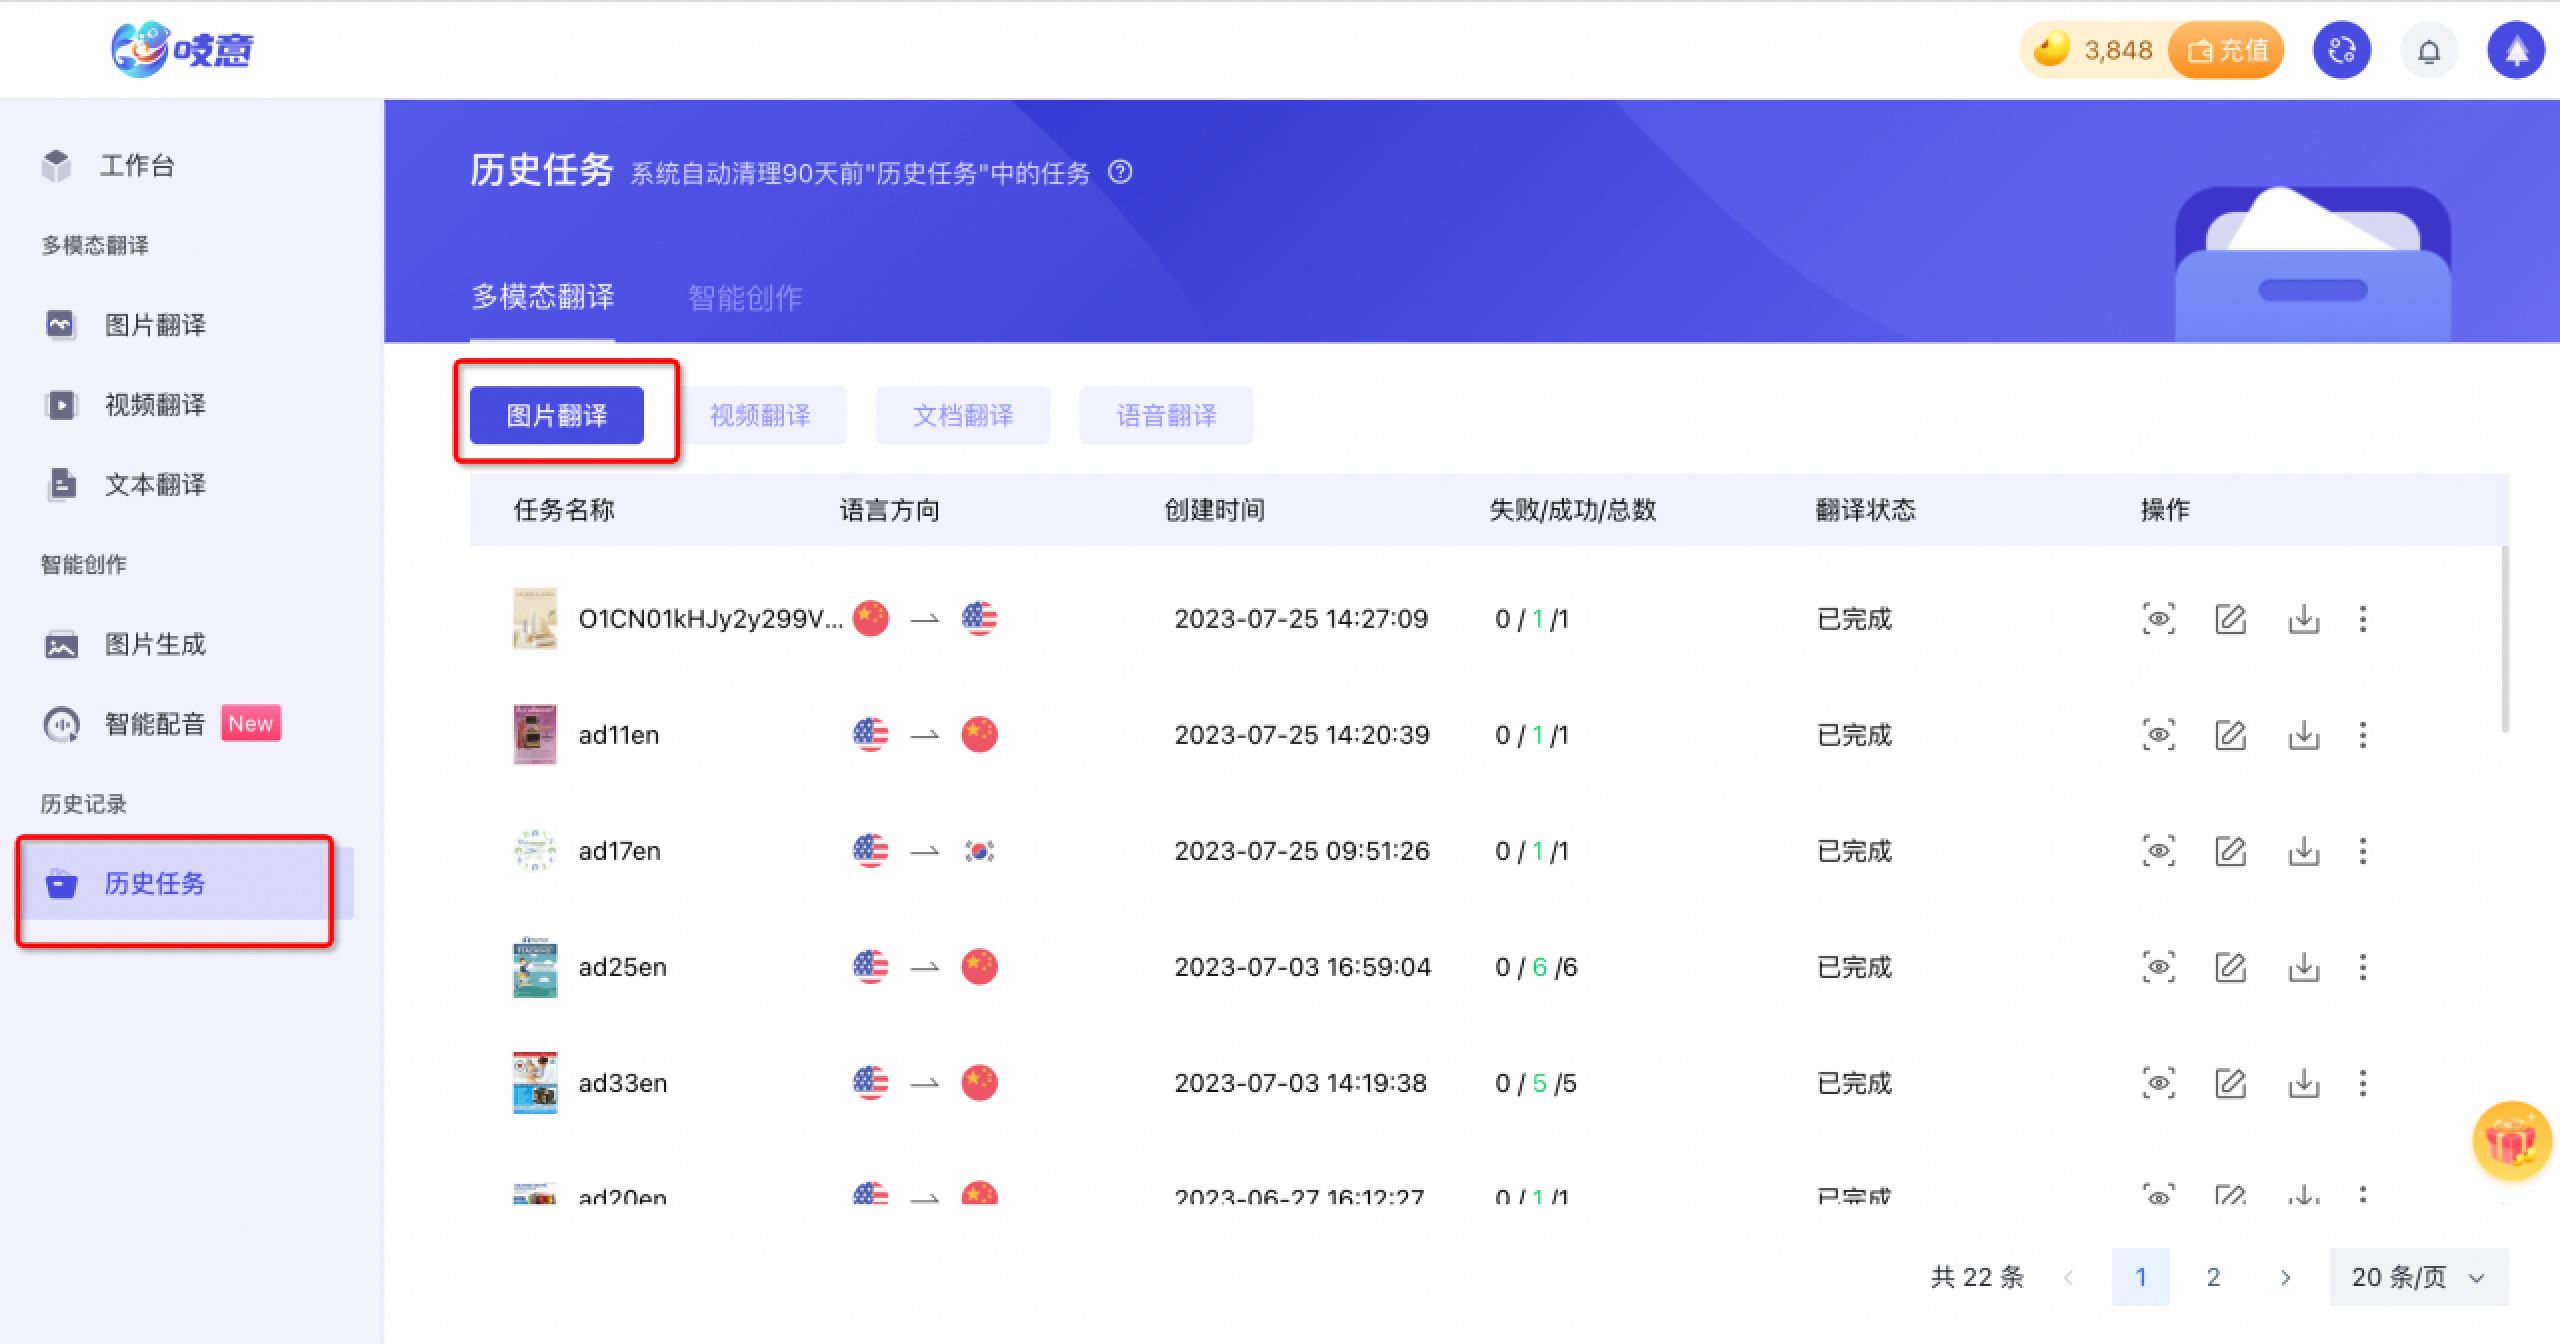The image size is (2560, 1344).
Task: Open more options for ad11en row
Action: [x=2363, y=735]
